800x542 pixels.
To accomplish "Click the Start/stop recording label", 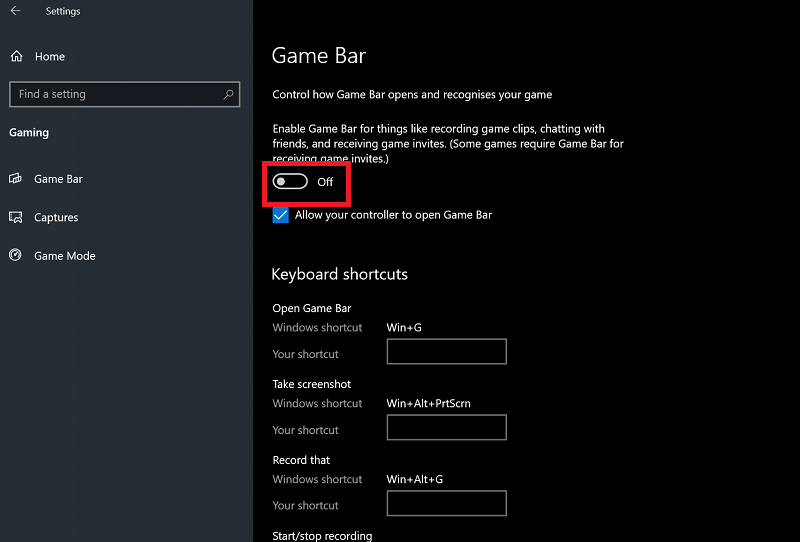I will (x=322, y=536).
